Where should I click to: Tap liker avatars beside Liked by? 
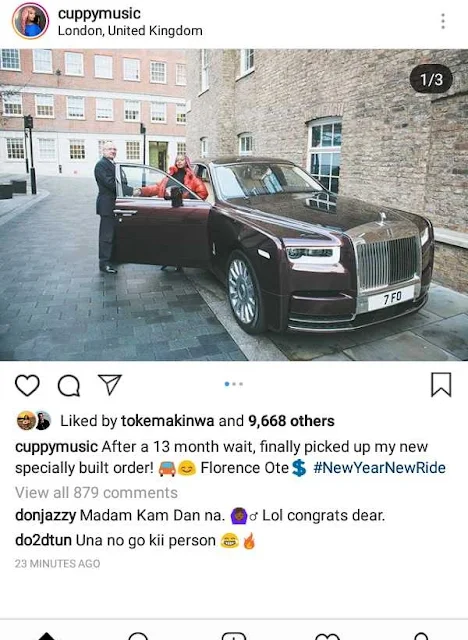(x=34, y=421)
